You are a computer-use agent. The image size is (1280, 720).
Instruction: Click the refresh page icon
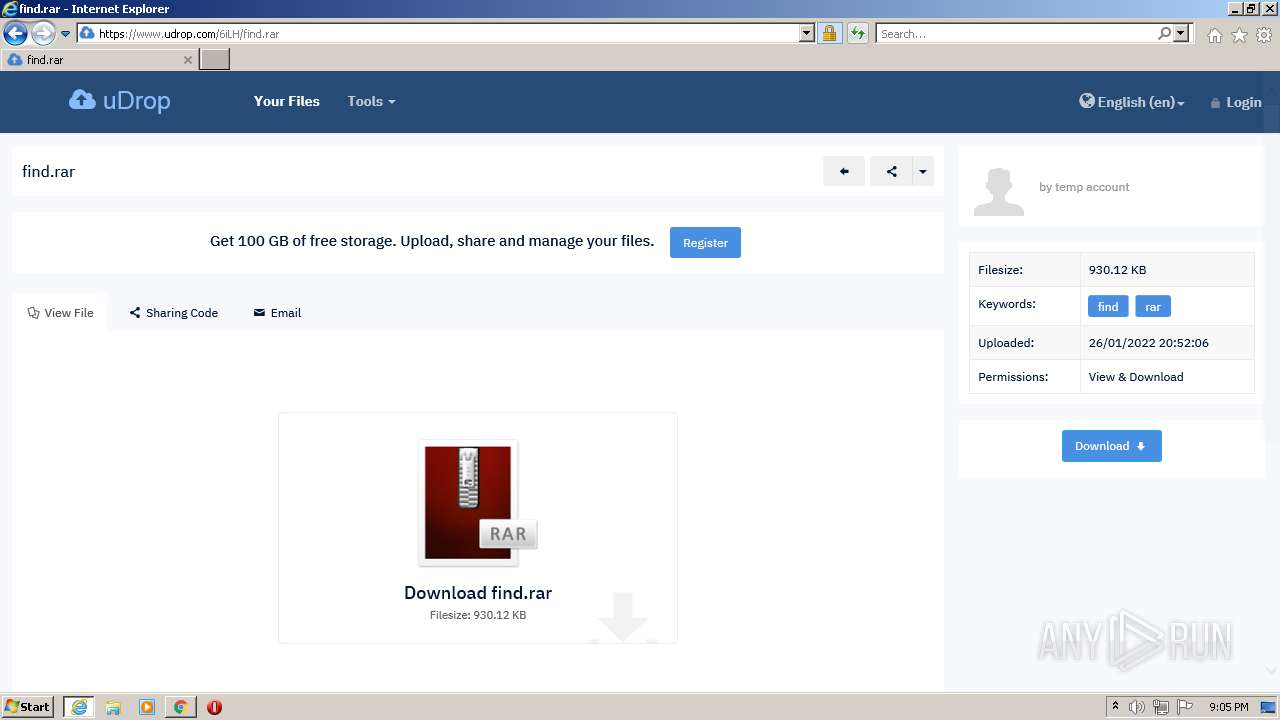click(x=858, y=33)
